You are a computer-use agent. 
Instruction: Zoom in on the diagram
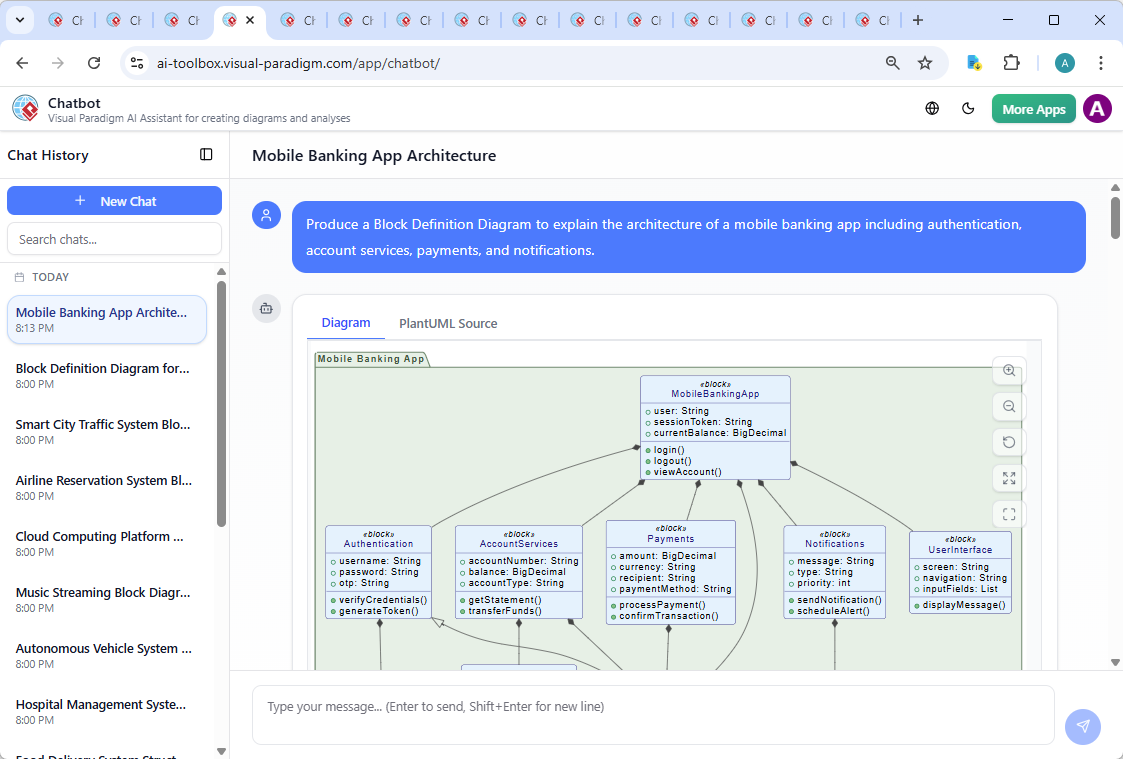pyautogui.click(x=1008, y=371)
